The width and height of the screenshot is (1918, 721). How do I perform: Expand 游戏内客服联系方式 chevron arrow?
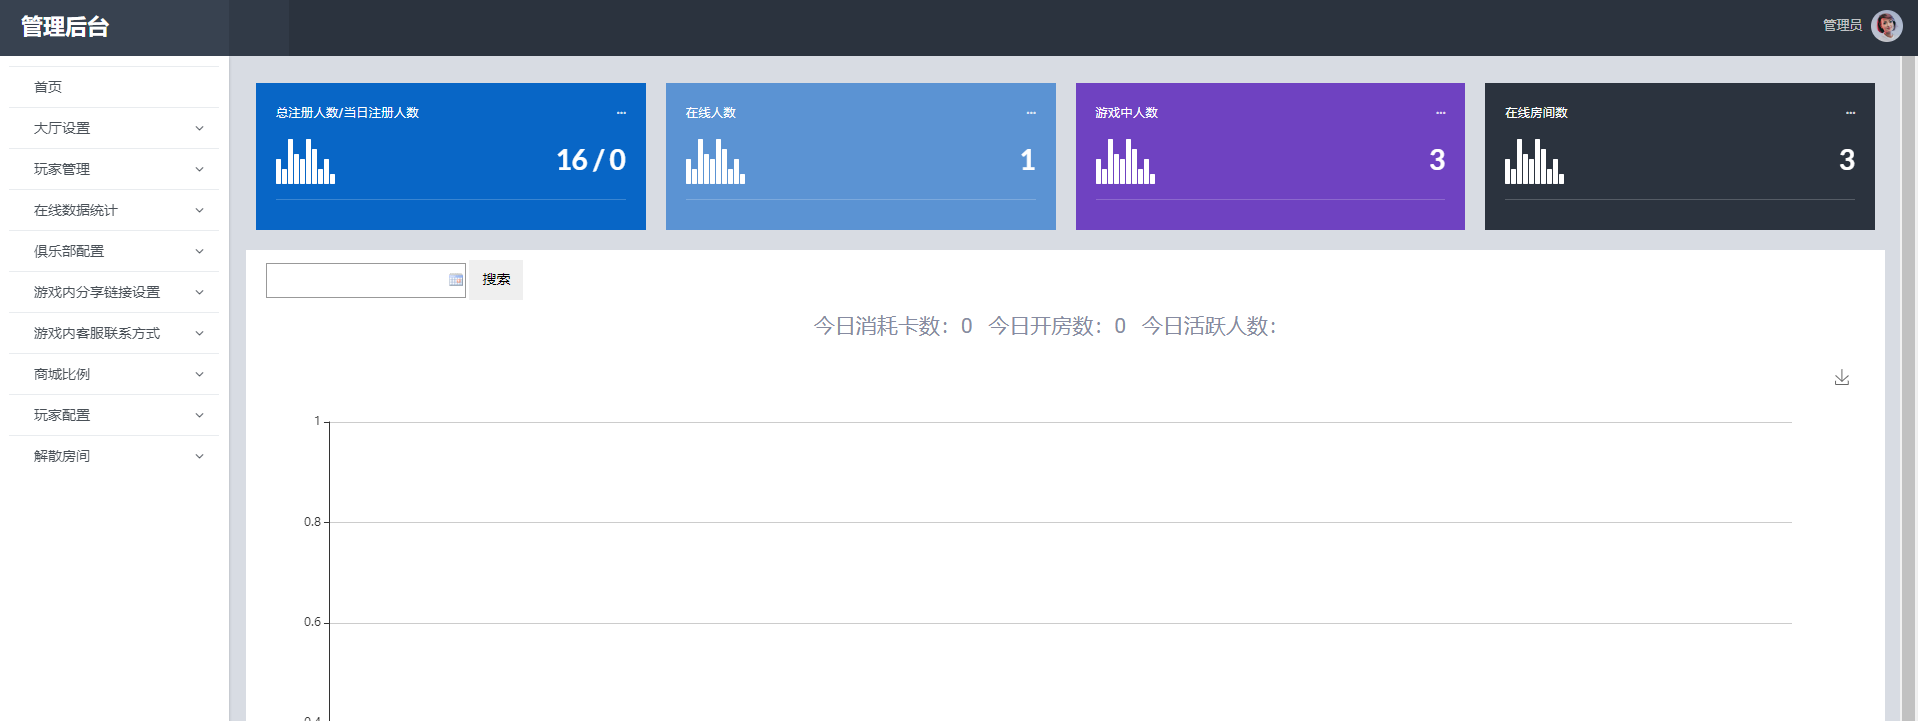point(199,333)
